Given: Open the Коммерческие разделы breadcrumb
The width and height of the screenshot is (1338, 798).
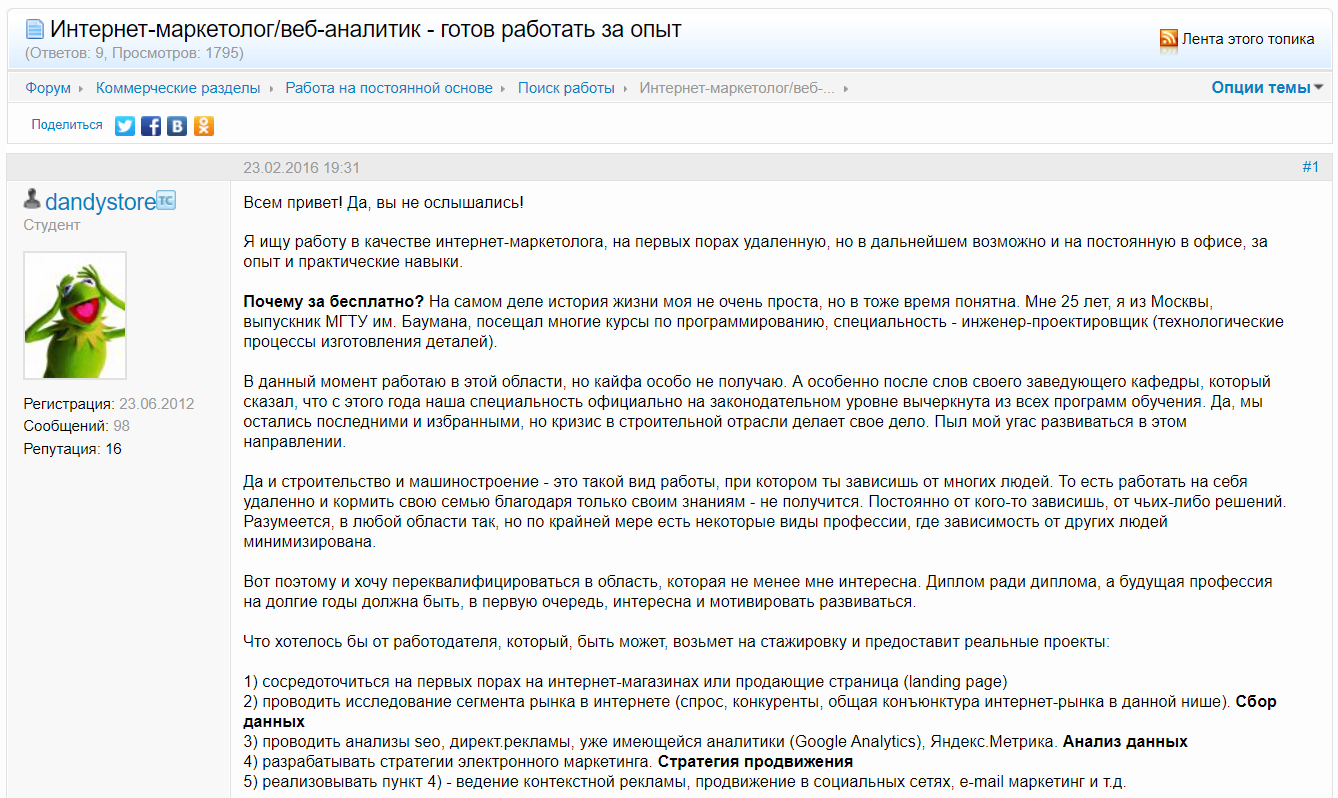Looking at the screenshot, I should click(177, 88).
